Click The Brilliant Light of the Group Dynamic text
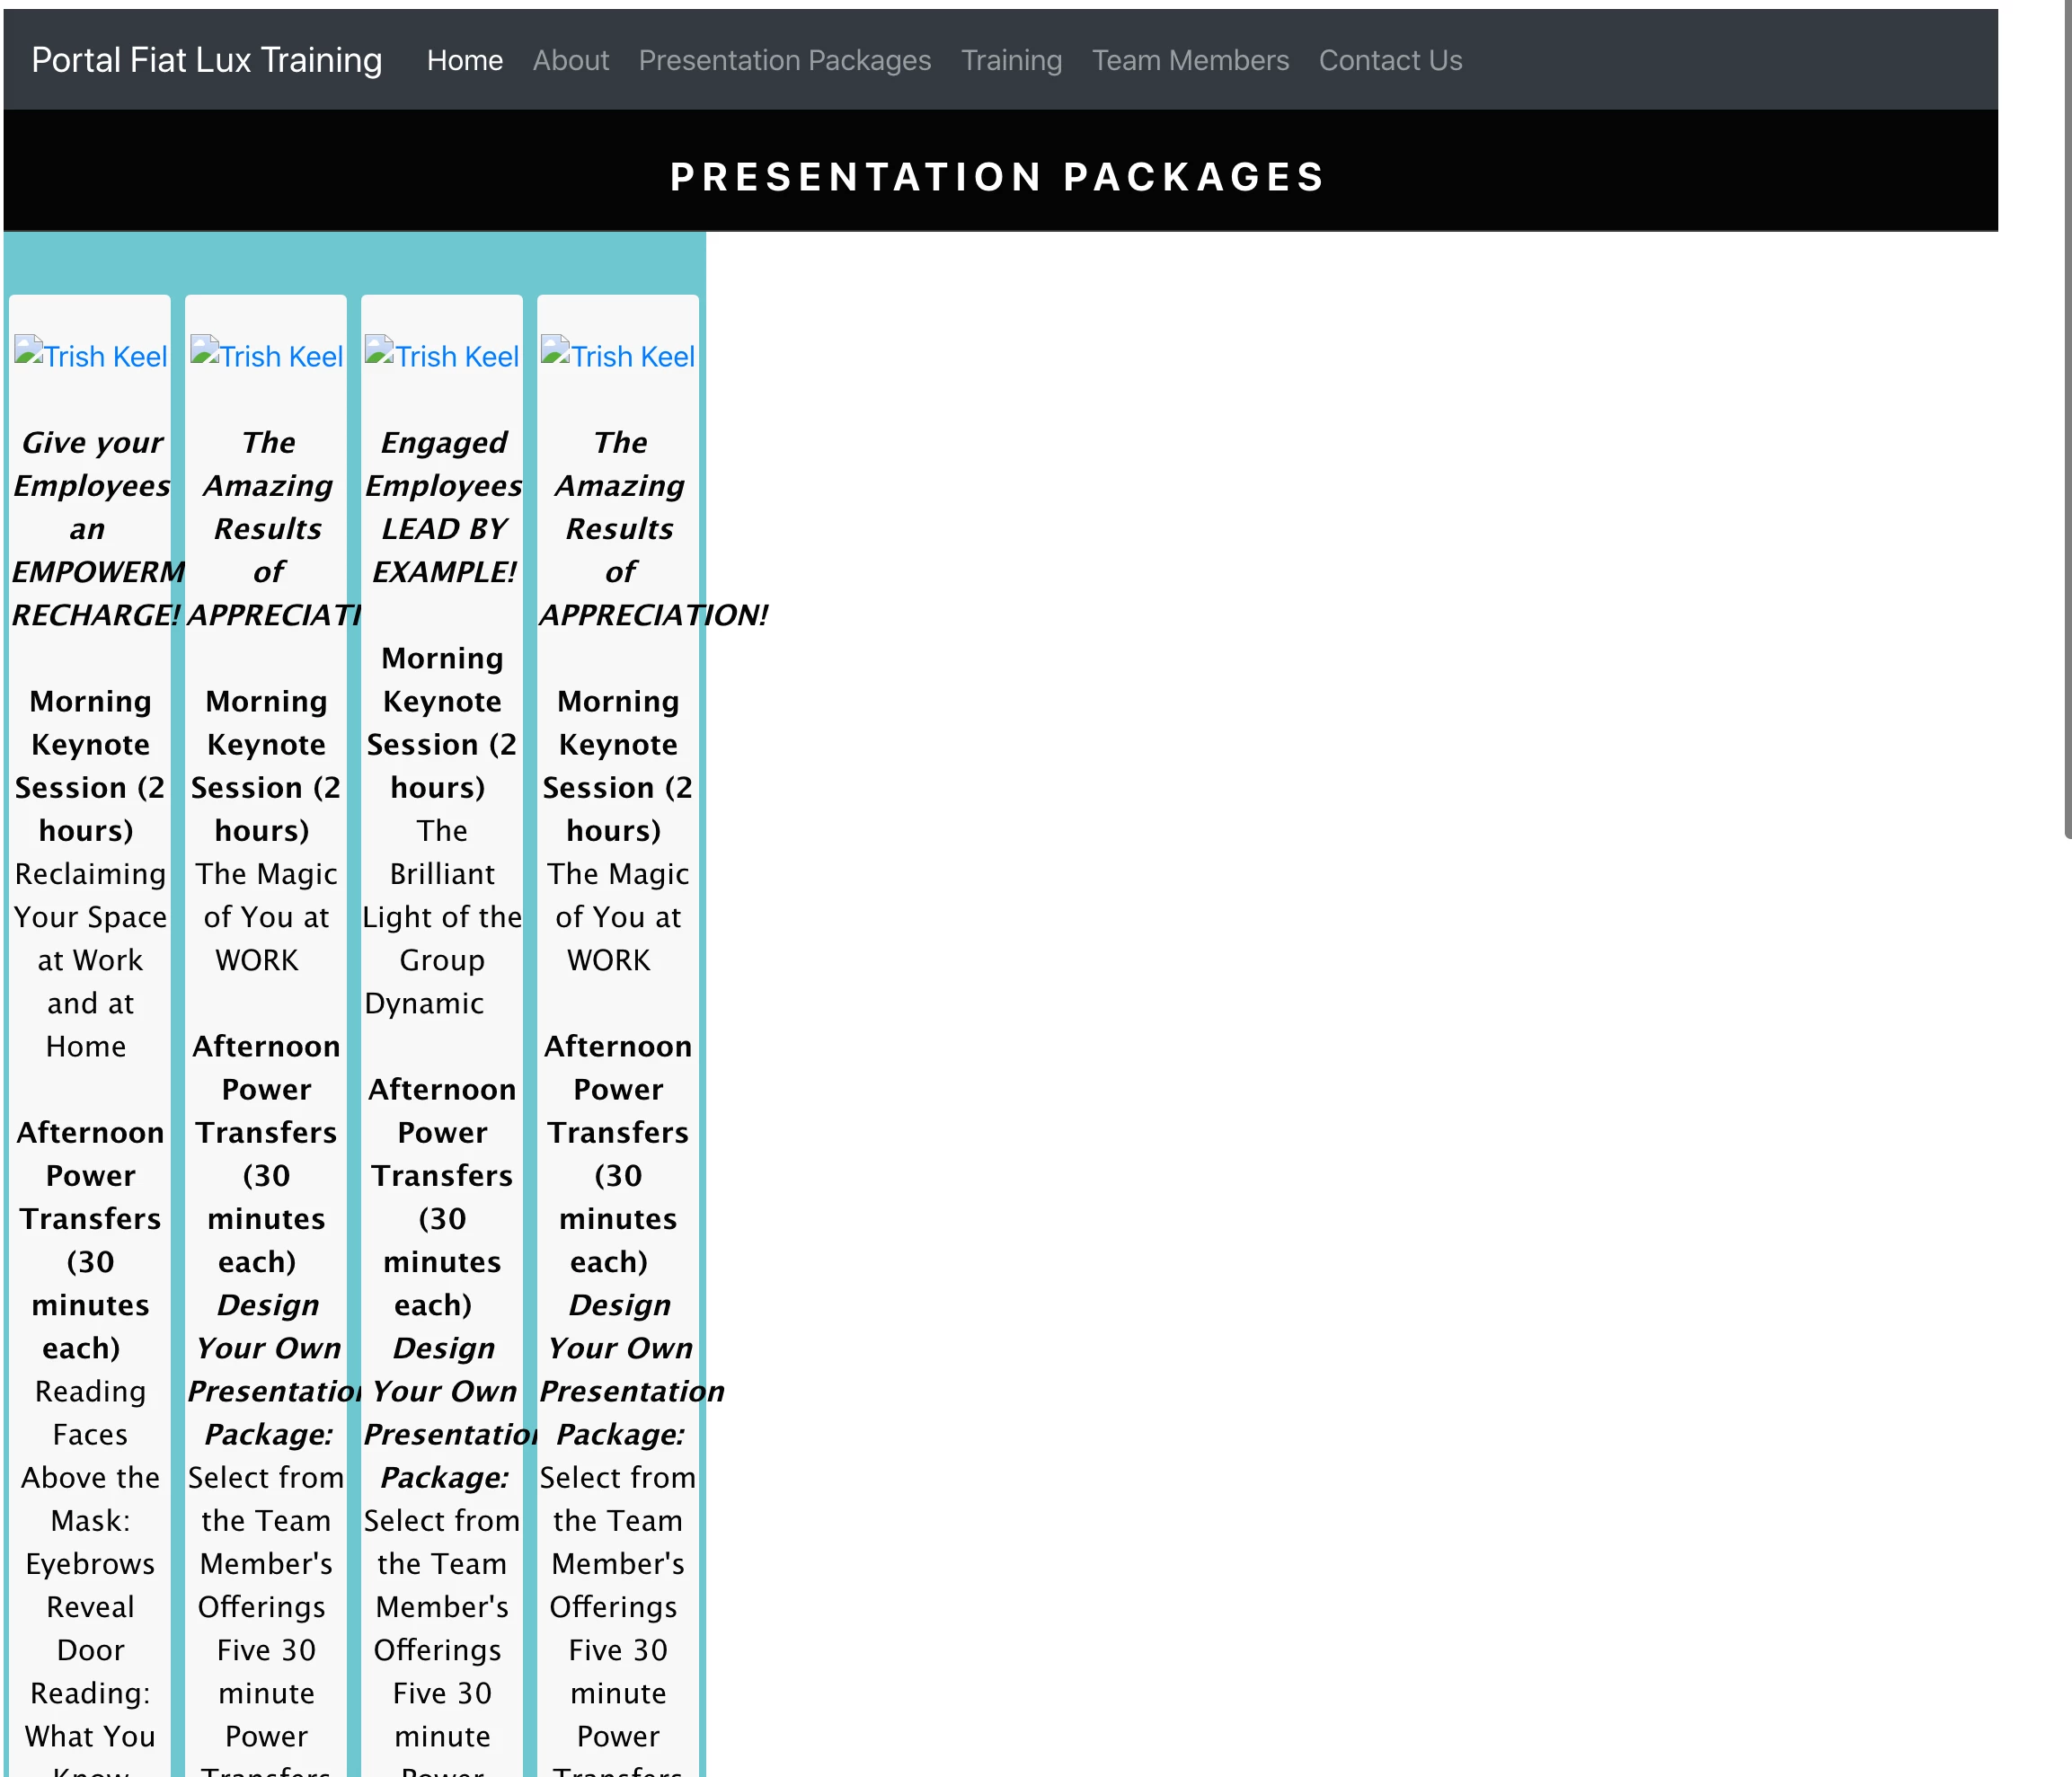The image size is (2072, 1777). tap(442, 916)
